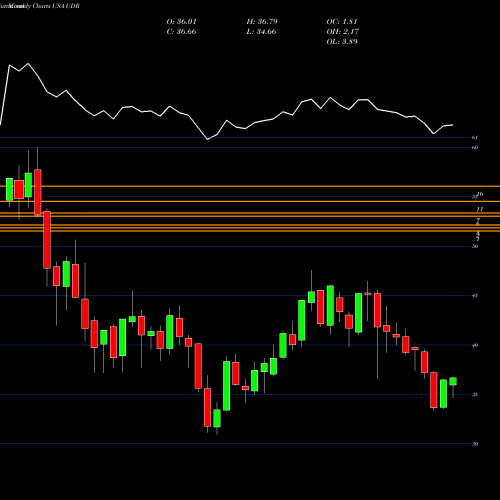The height and width of the screenshot is (500, 500).
Task: Click the close value 'C: 36.66'
Action: (x=182, y=32)
